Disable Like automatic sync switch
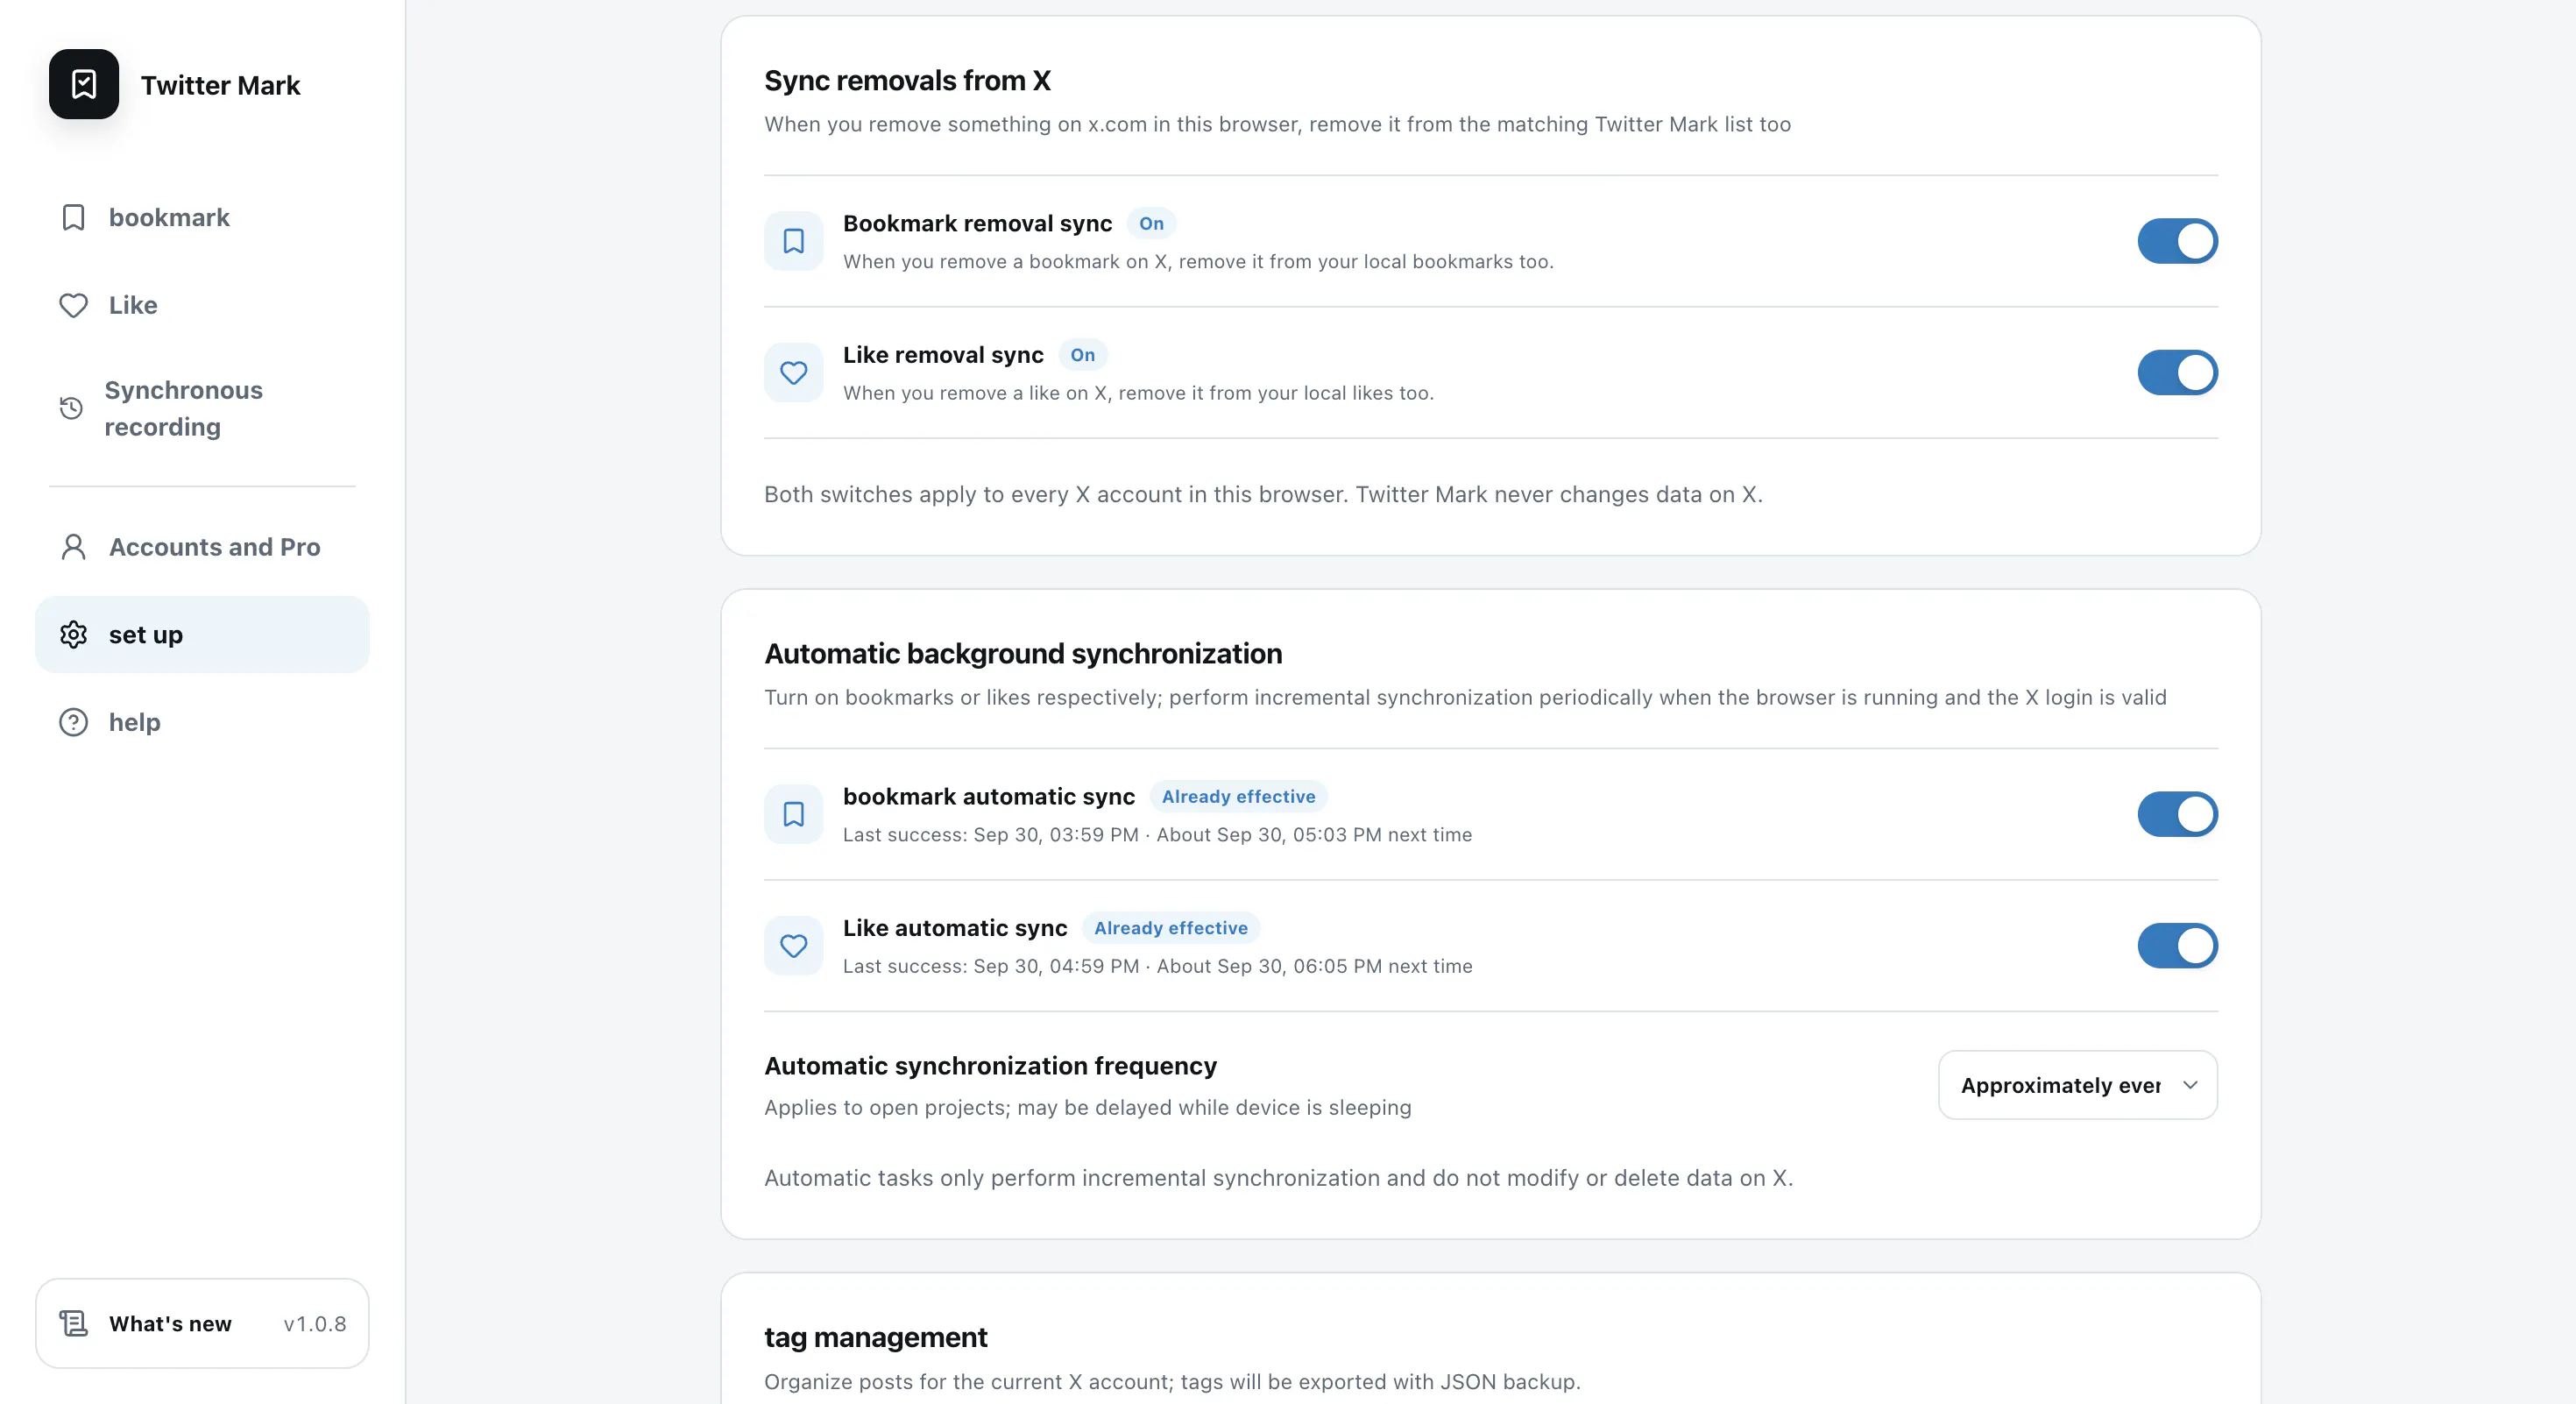2576x1404 pixels. click(x=2177, y=945)
